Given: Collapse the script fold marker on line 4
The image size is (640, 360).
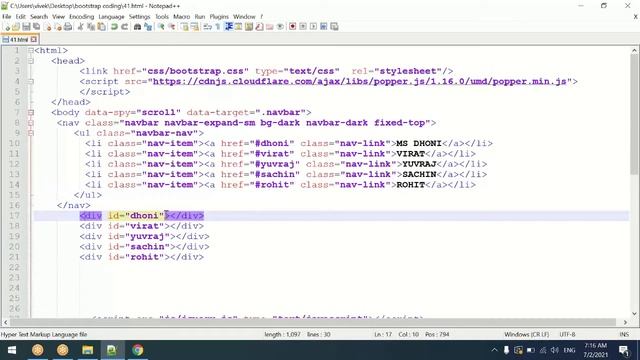Looking at the screenshot, I should coord(31,82).
